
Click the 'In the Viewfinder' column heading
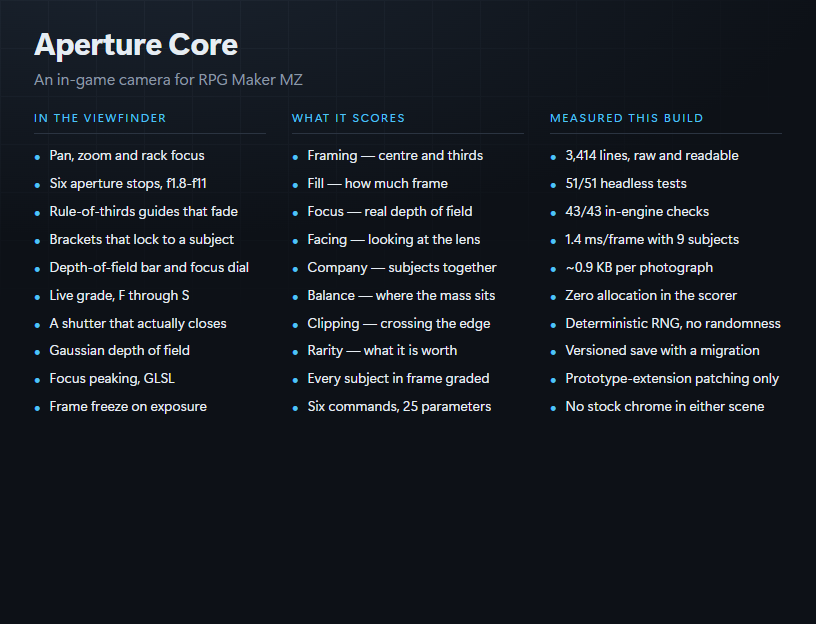[x=100, y=118]
